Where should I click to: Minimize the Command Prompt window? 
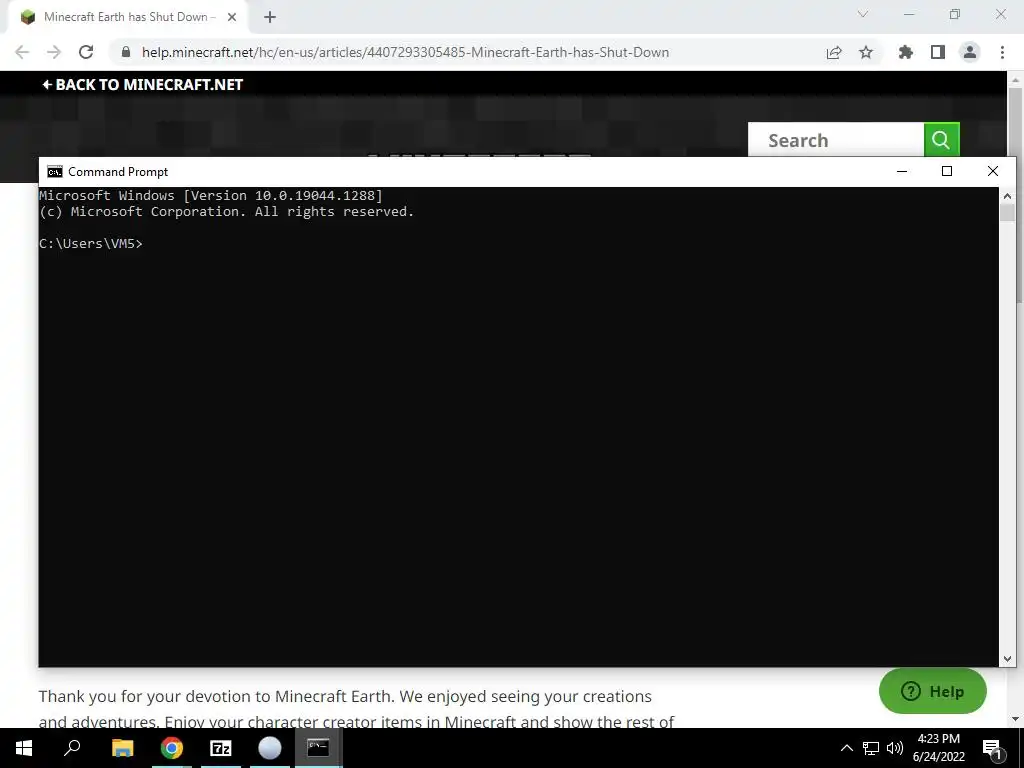tap(902, 172)
